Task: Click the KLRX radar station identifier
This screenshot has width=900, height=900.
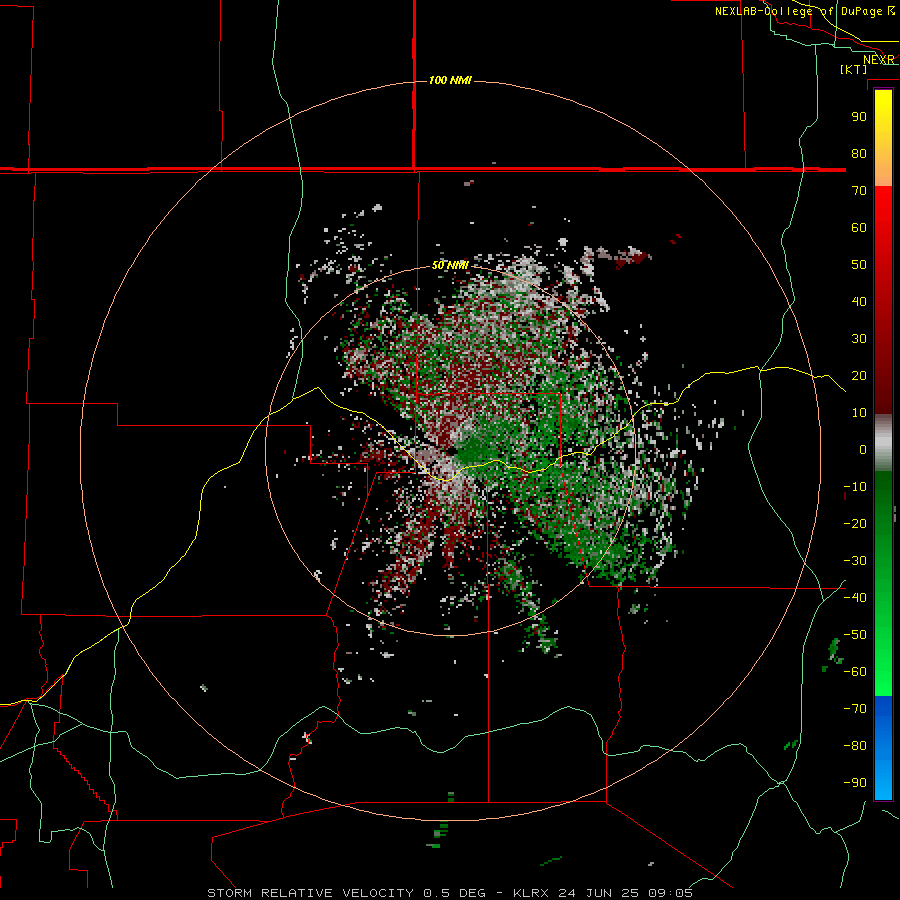Action: (533, 893)
